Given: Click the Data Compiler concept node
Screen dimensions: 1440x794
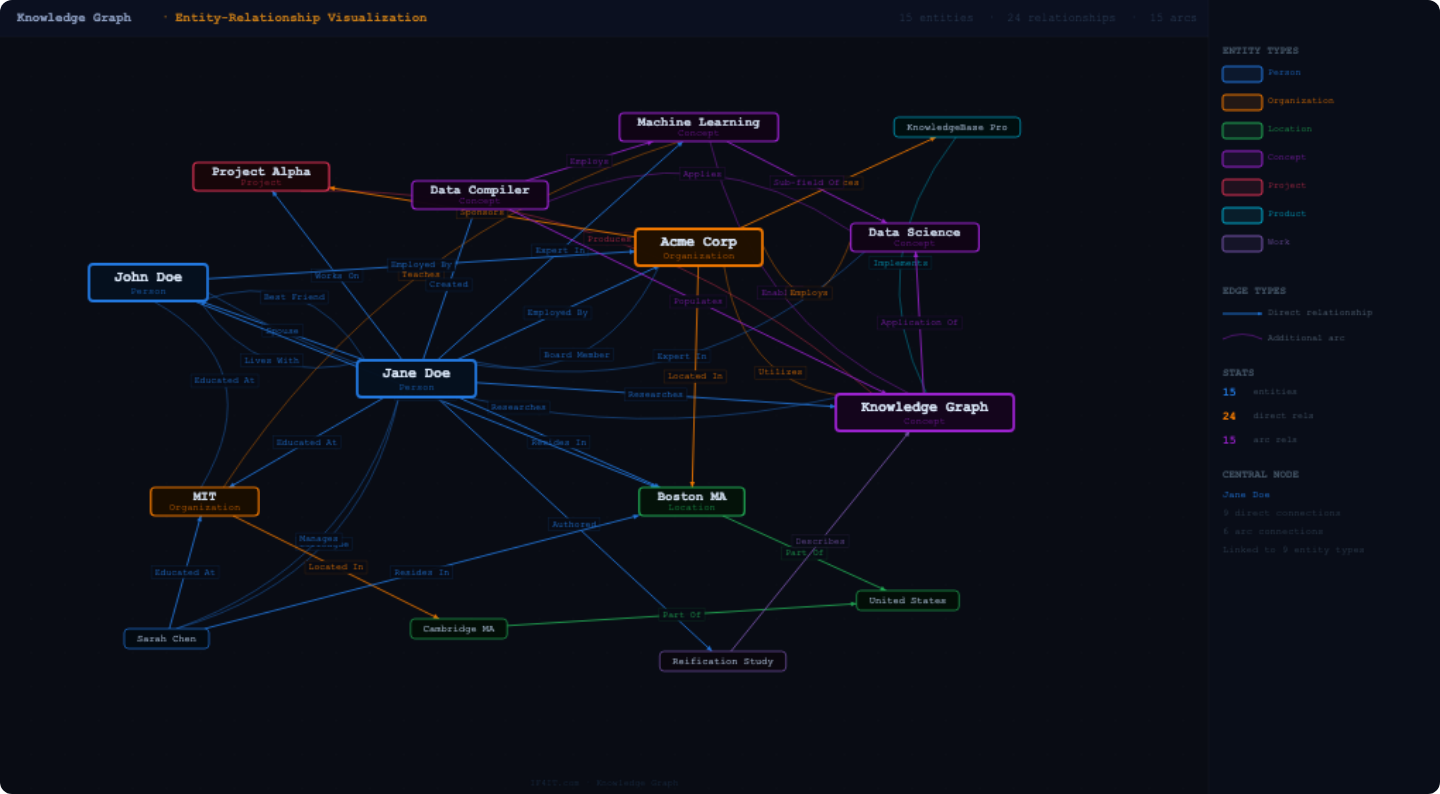Looking at the screenshot, I should click(x=479, y=194).
